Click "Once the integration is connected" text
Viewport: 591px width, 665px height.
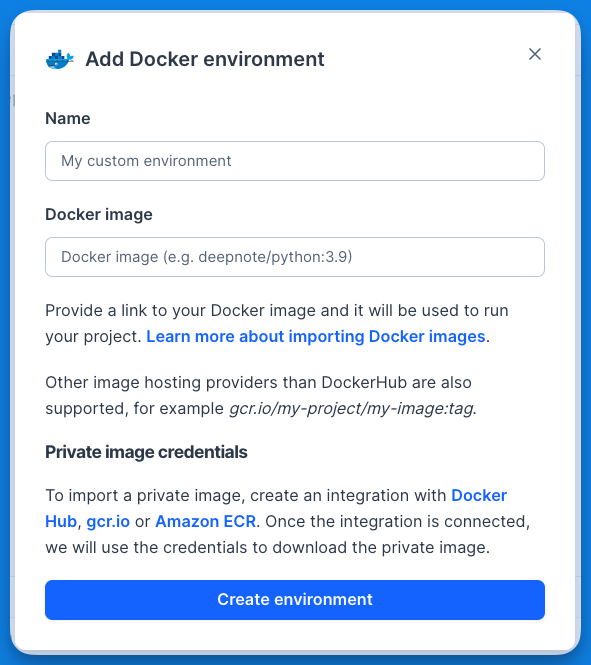[398, 522]
